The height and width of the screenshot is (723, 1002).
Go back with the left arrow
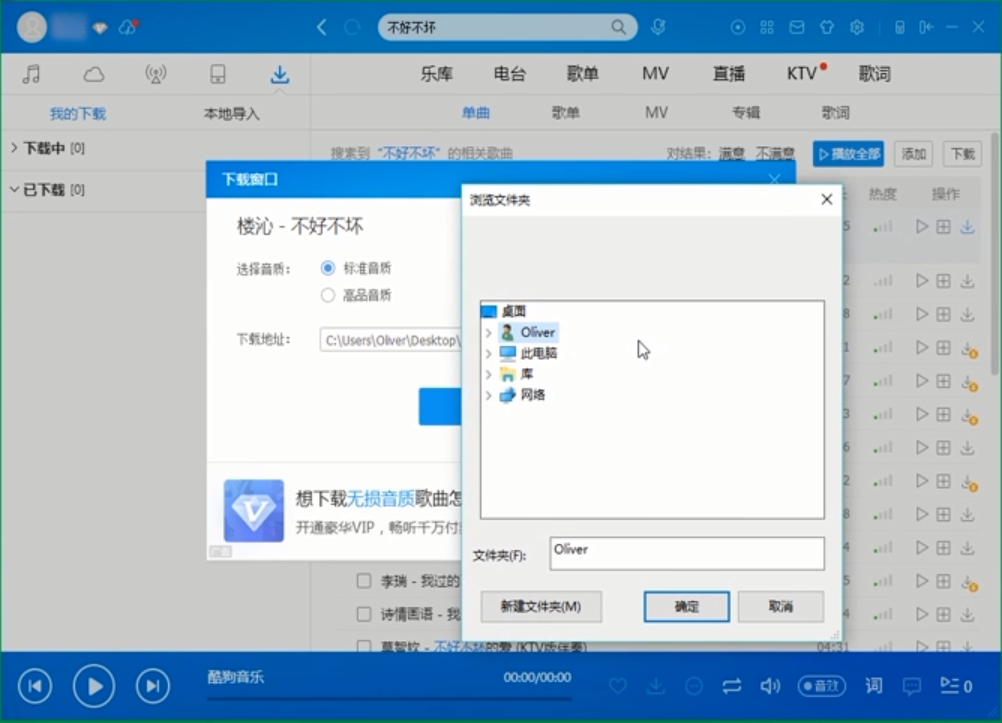(321, 27)
